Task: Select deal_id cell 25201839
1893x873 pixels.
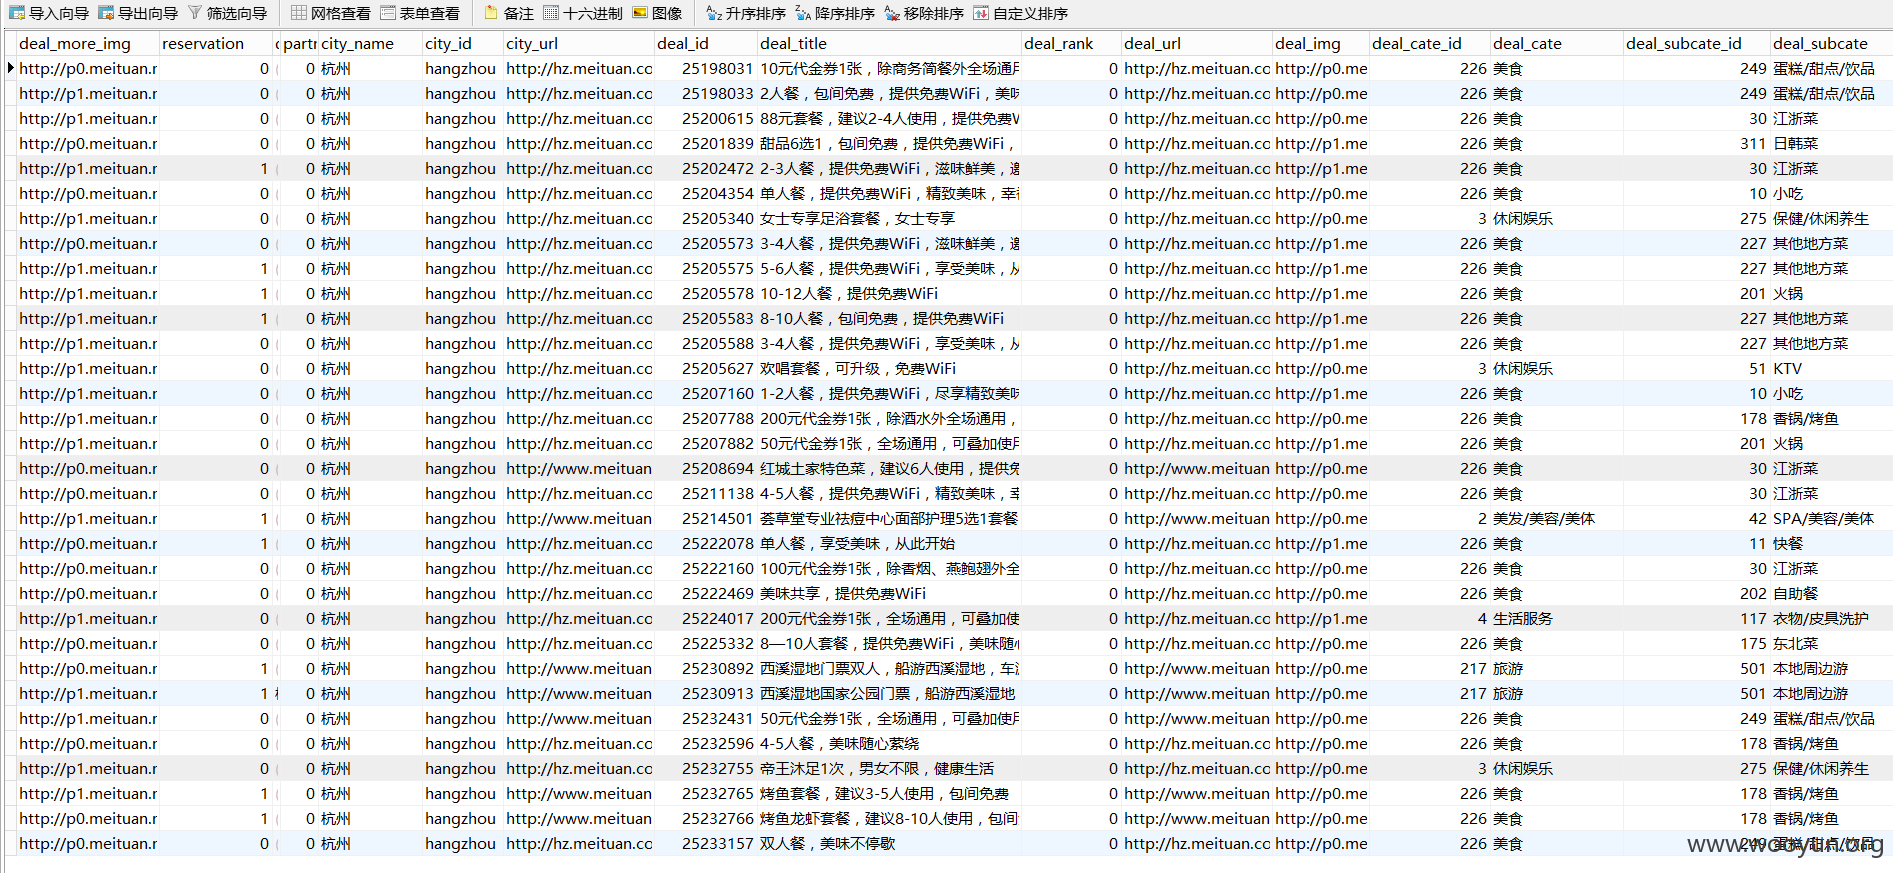Action: pos(705,143)
